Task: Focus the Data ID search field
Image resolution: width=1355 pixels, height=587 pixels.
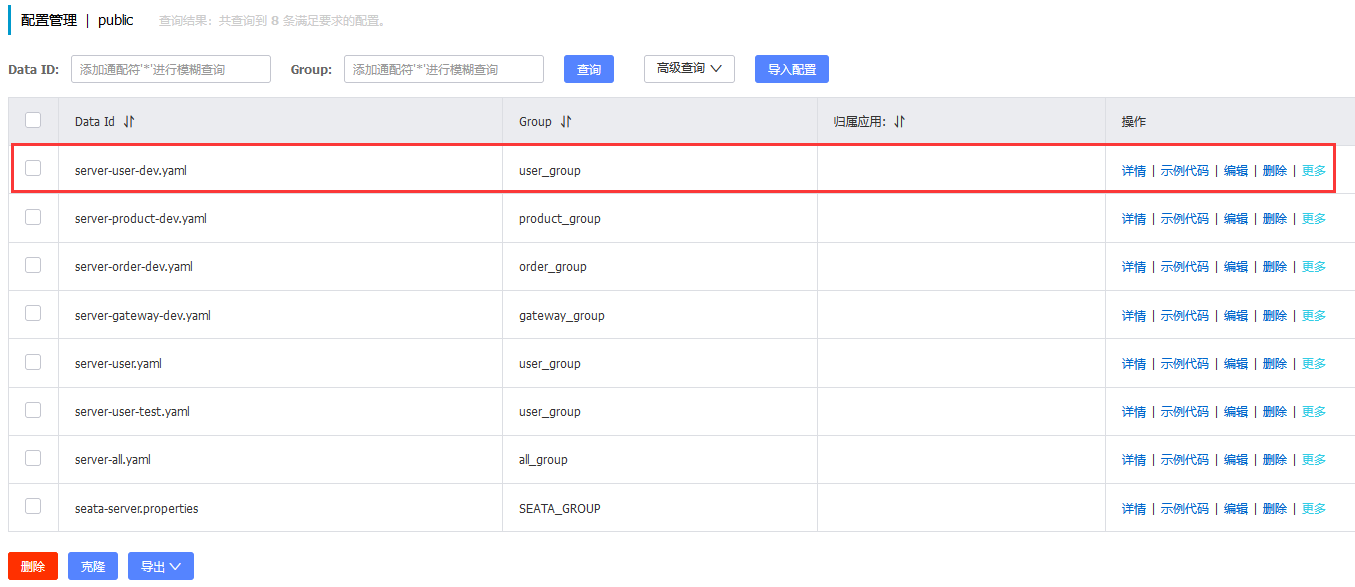Action: coord(171,69)
